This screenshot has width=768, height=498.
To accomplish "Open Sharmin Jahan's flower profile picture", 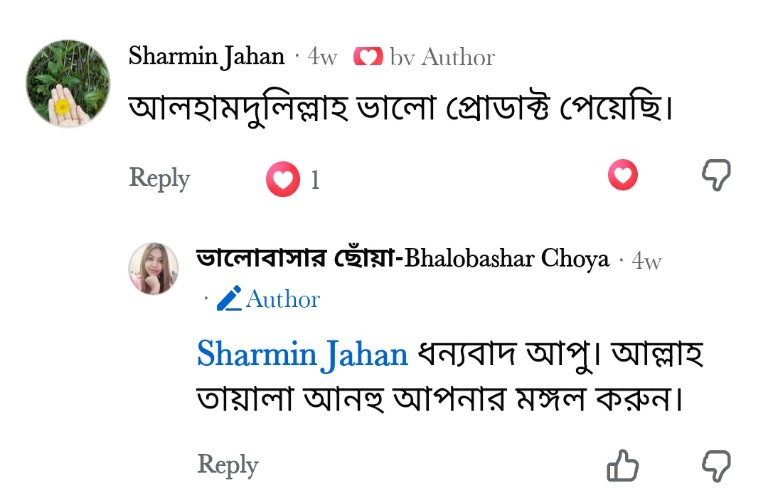I will coord(68,83).
